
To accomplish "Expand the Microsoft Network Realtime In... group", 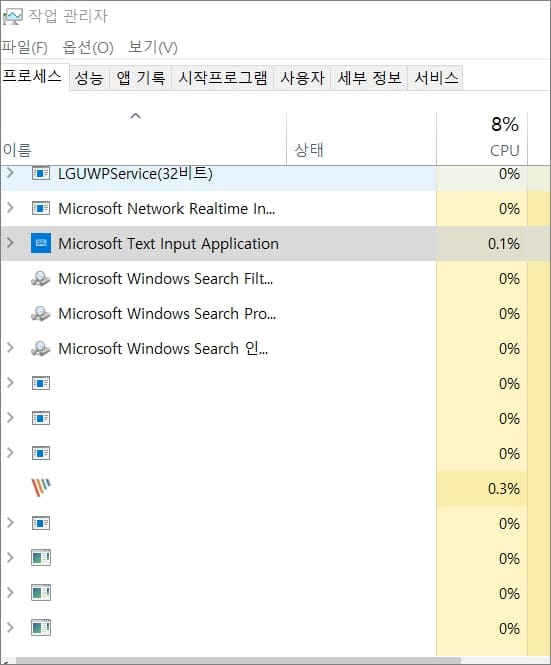I will (x=10, y=207).
